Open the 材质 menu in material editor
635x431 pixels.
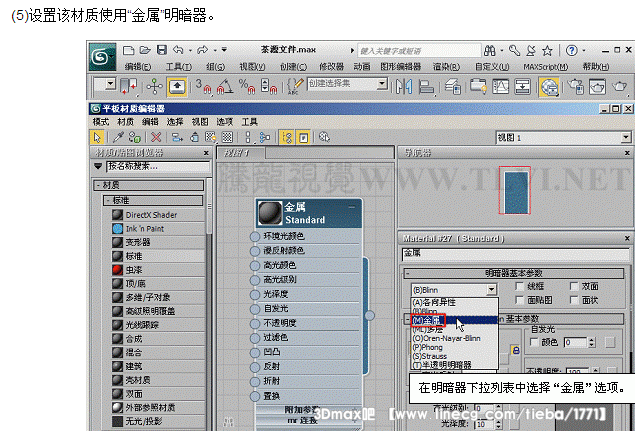pyautogui.click(x=126, y=122)
